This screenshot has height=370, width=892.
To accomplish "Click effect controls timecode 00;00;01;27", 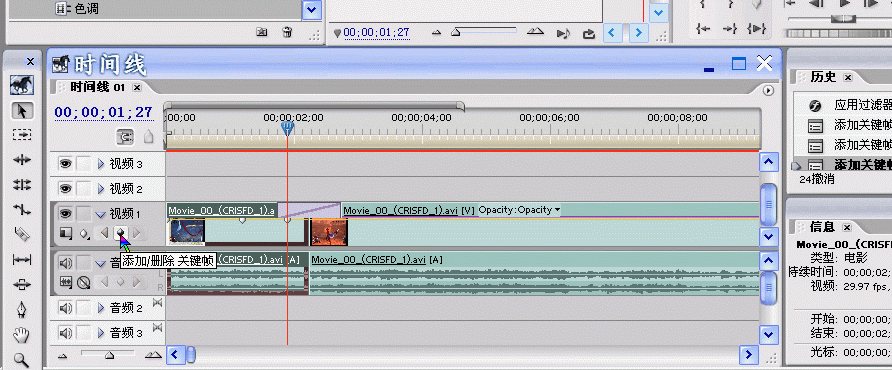I will click(x=376, y=32).
